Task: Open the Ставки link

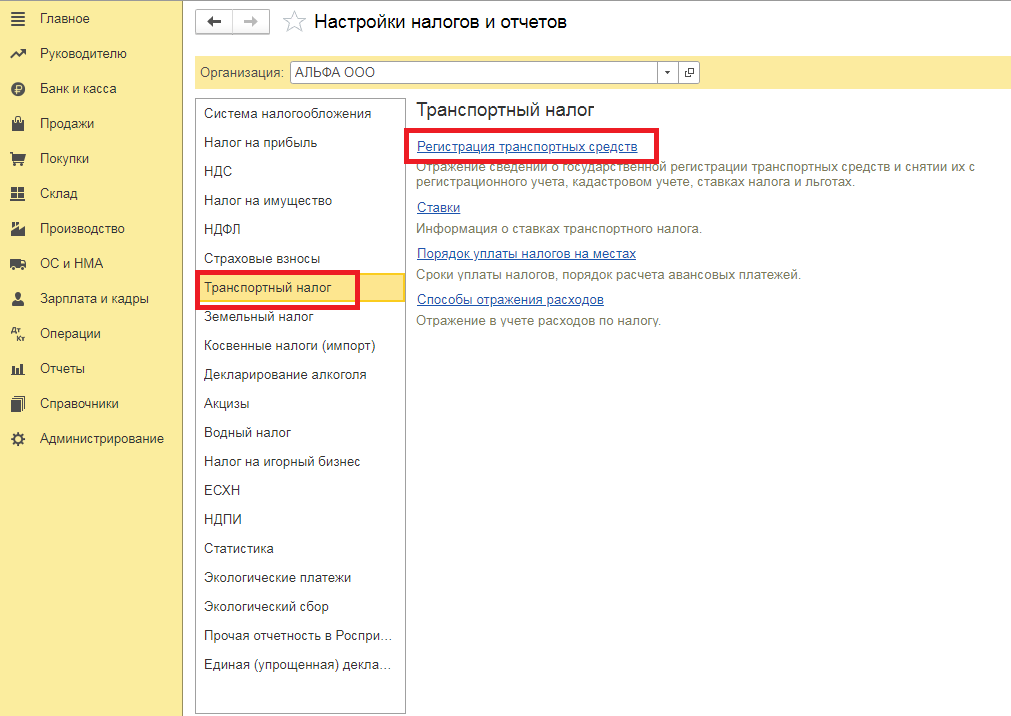Action: point(438,208)
